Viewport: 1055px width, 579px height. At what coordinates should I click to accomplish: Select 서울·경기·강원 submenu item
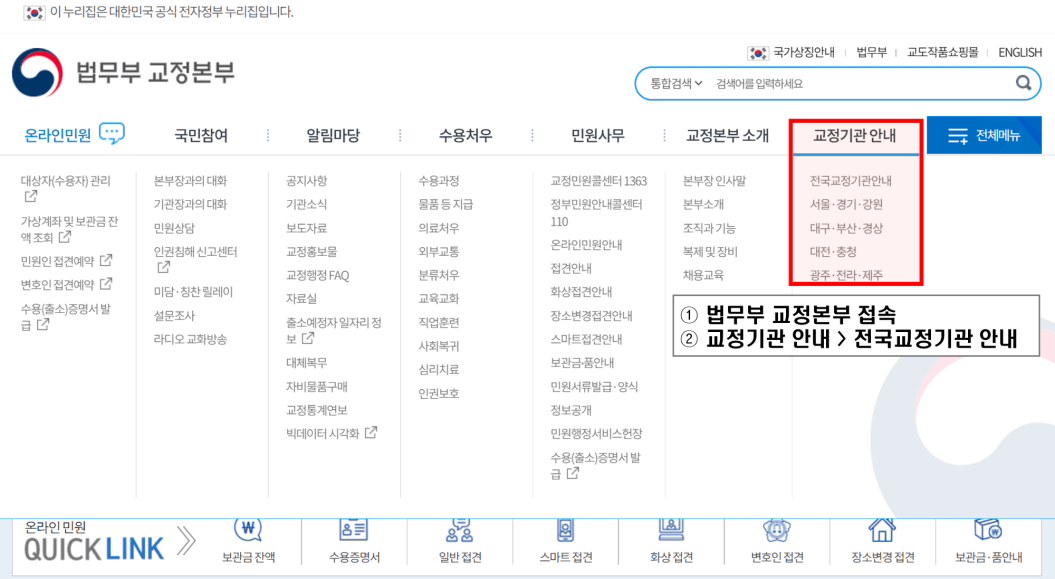(x=846, y=204)
